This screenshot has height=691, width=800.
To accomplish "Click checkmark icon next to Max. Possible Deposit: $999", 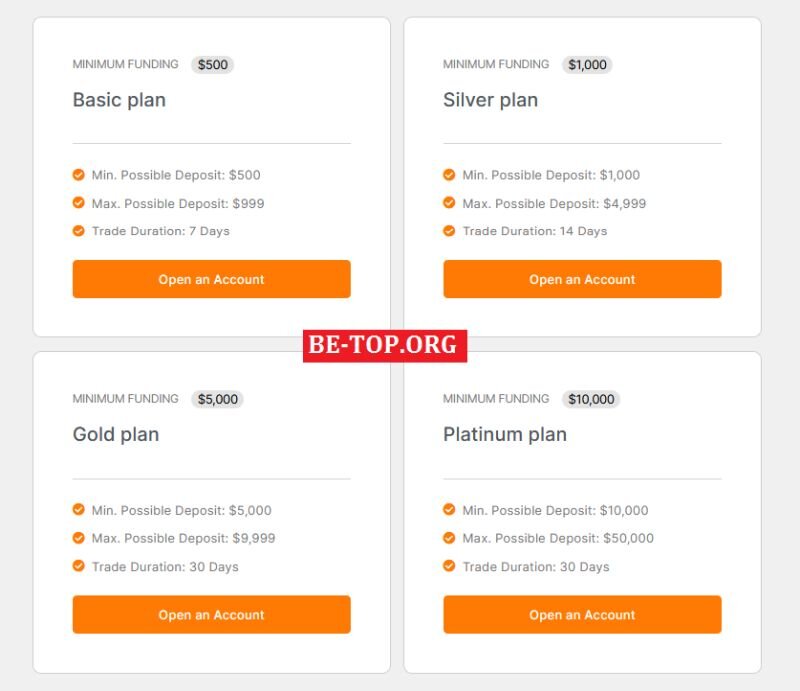I will tap(79, 203).
